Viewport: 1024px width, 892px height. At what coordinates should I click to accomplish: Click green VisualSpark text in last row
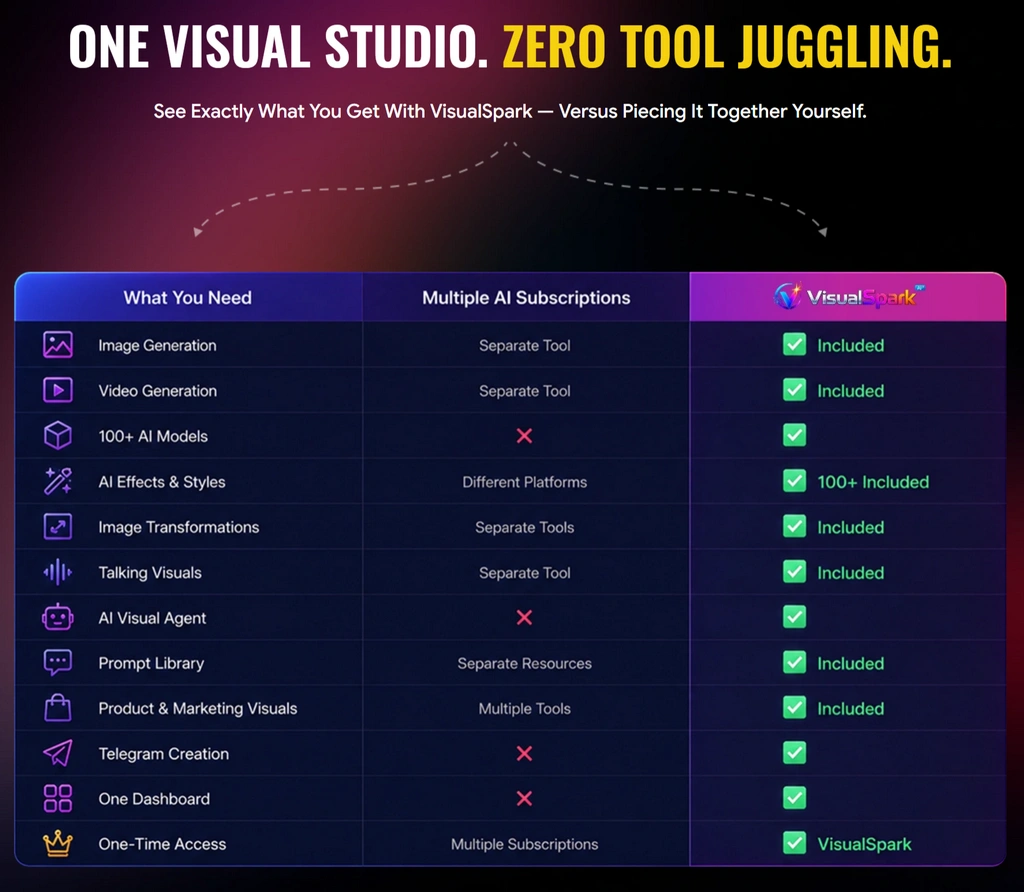(x=864, y=844)
